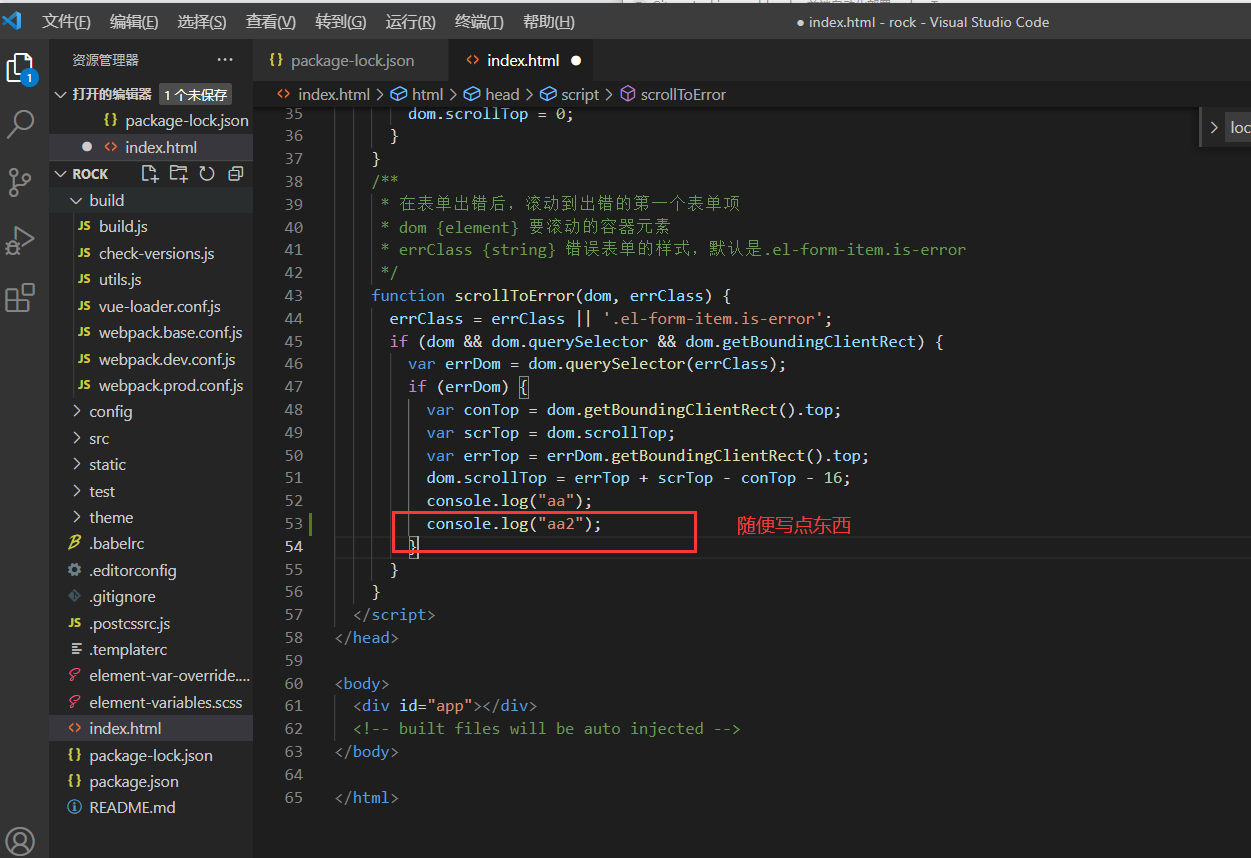Click head breadcrumb item
The image size is (1251, 858).
491,94
